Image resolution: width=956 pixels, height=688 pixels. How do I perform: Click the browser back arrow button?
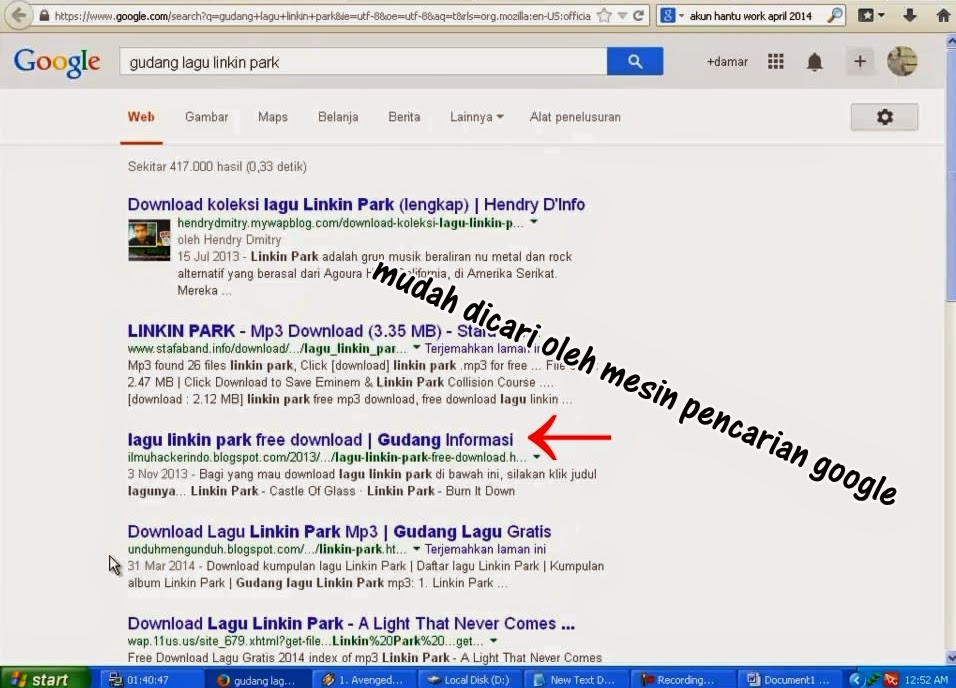click(x=18, y=15)
